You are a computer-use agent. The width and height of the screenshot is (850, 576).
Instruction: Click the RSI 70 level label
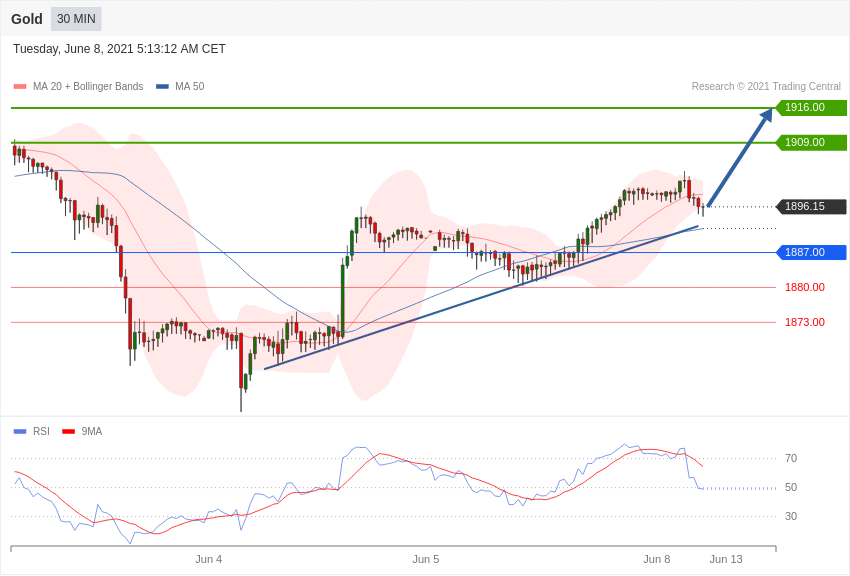coord(791,458)
